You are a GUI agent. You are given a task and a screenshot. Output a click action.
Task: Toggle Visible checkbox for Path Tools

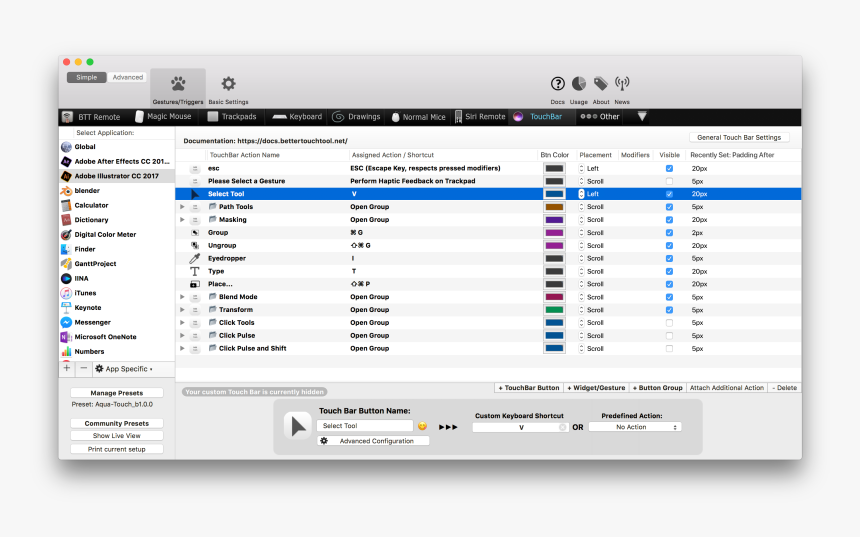669,207
